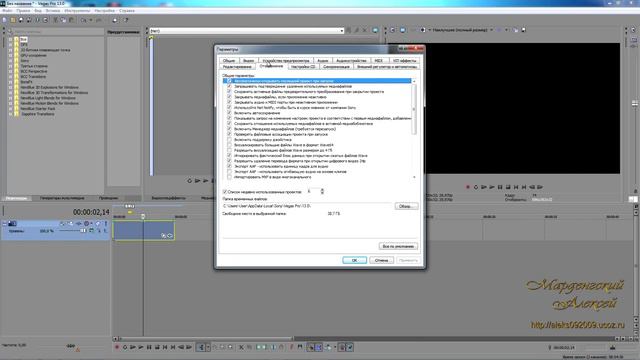The image size is (640, 360).
Task: Open the Видеоэффекты panel tab
Action: click(x=169, y=198)
